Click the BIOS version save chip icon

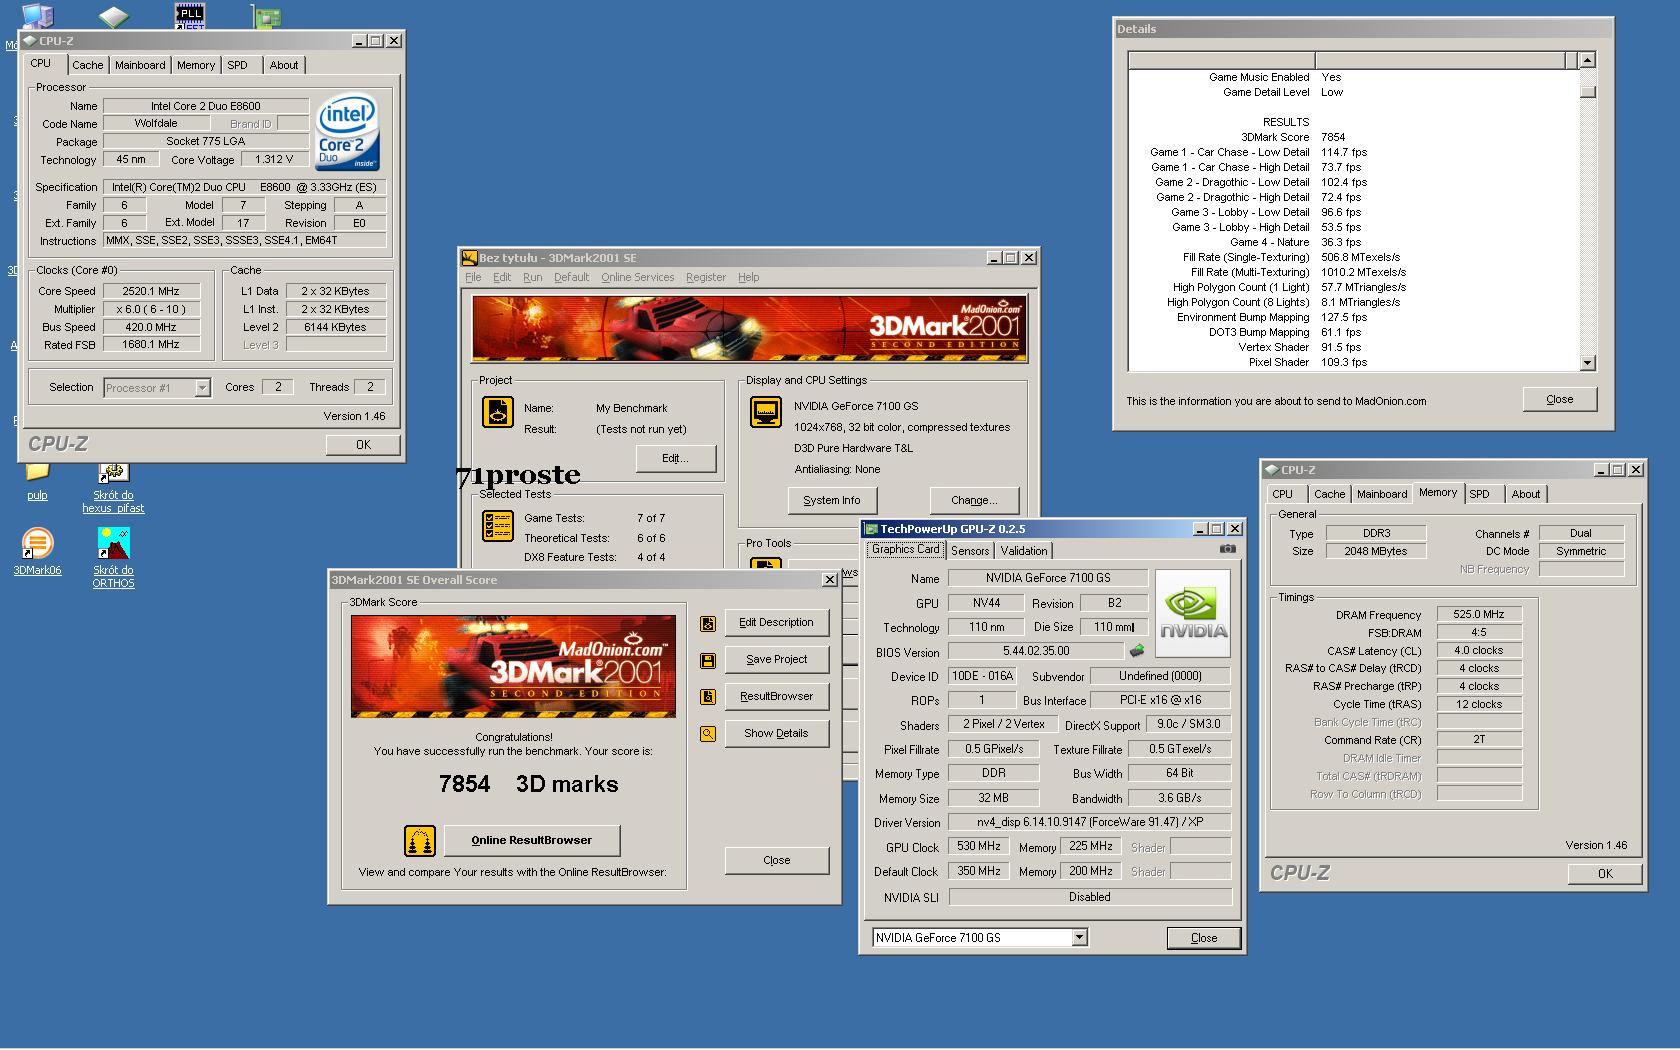[1137, 651]
